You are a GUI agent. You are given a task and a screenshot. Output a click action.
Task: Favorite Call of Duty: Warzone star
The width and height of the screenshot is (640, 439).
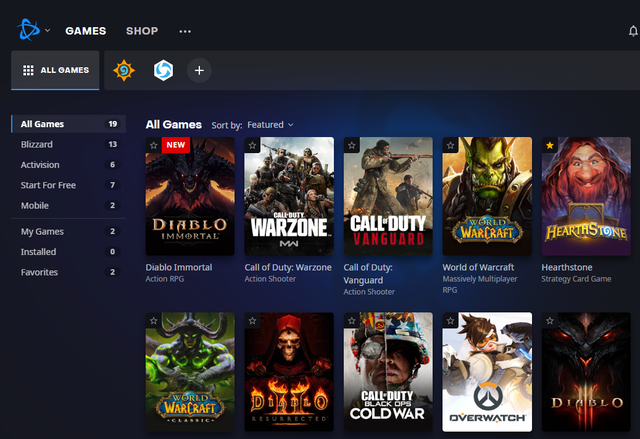click(252, 145)
